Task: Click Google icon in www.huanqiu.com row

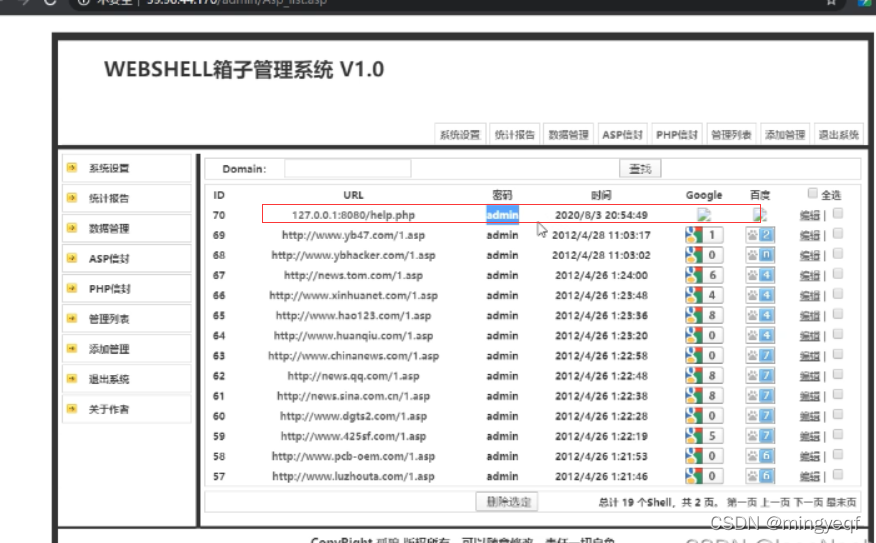Action: 704,336
